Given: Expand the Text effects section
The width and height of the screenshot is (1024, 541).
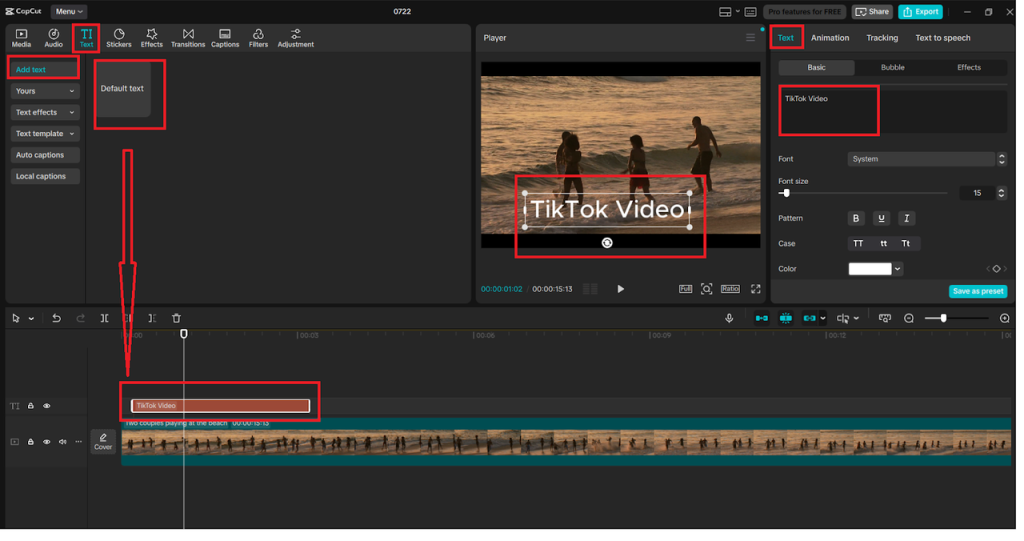Looking at the screenshot, I should pyautogui.click(x=43, y=112).
